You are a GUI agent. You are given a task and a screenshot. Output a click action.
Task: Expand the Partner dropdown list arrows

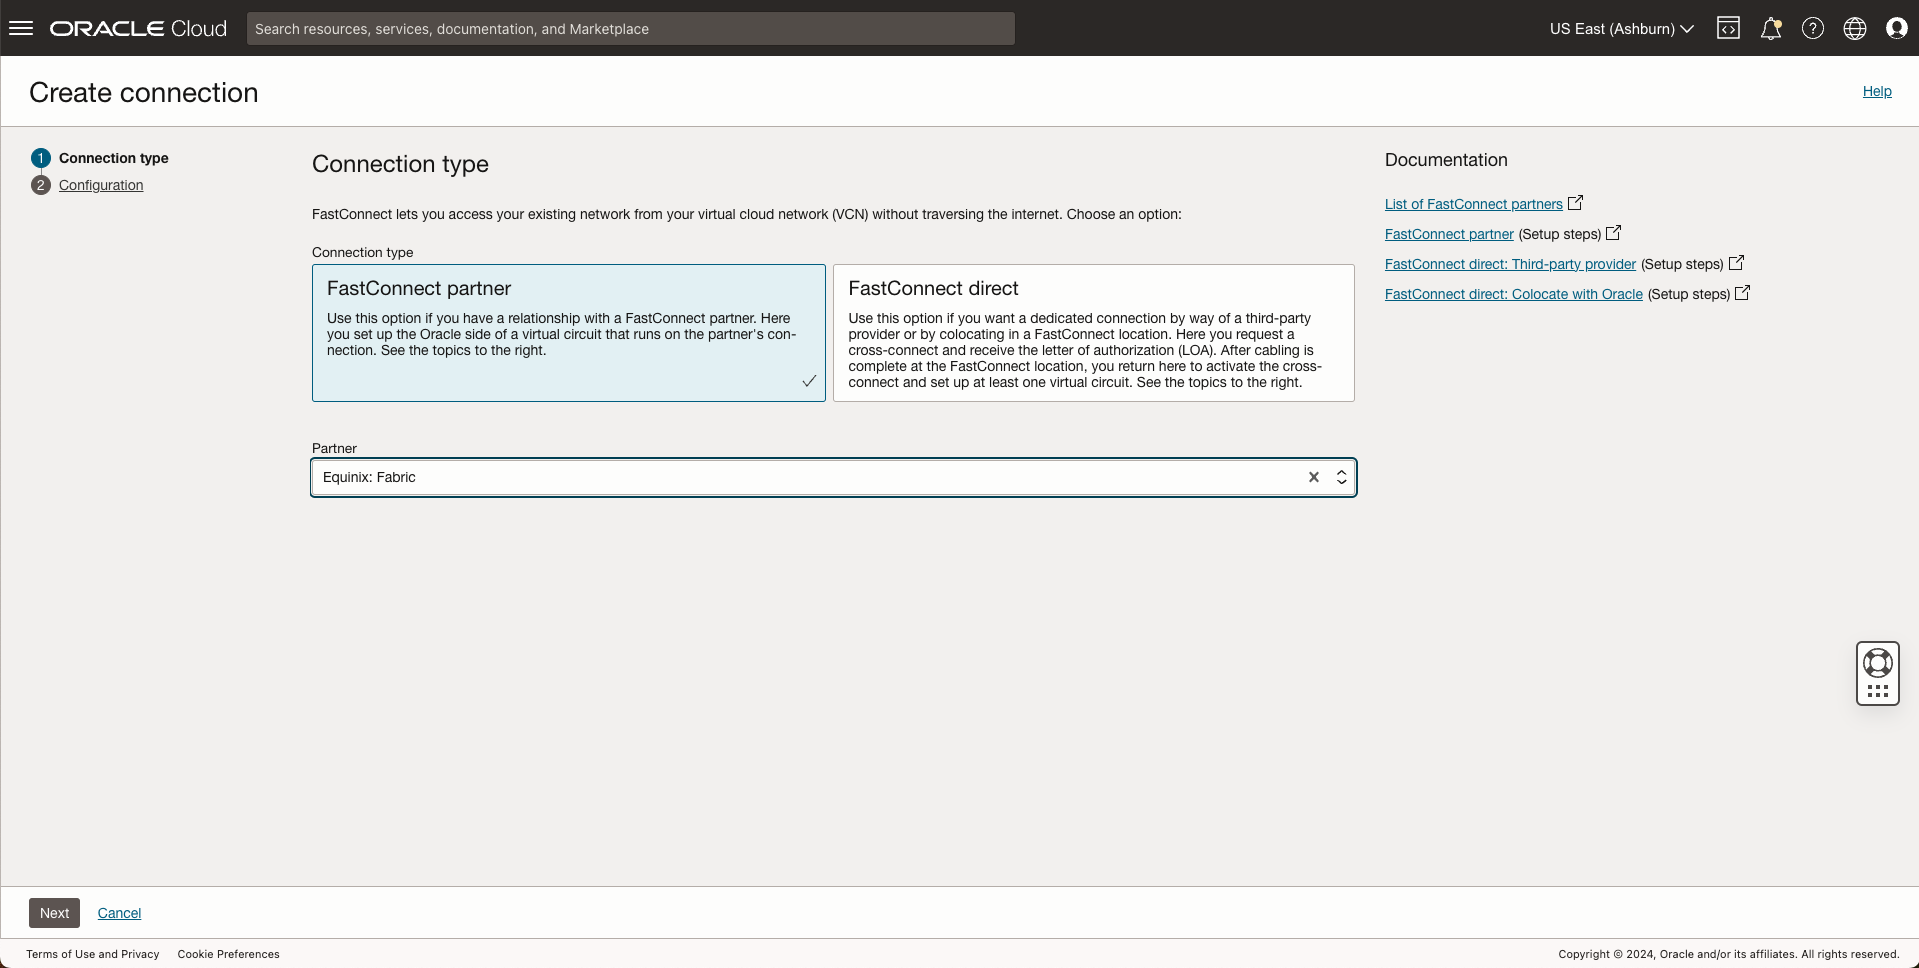(1341, 477)
